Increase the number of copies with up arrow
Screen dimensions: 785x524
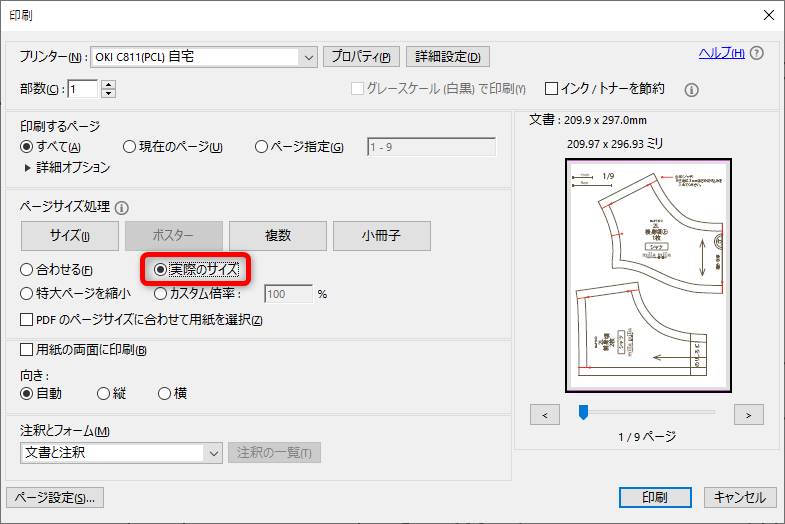click(109, 84)
